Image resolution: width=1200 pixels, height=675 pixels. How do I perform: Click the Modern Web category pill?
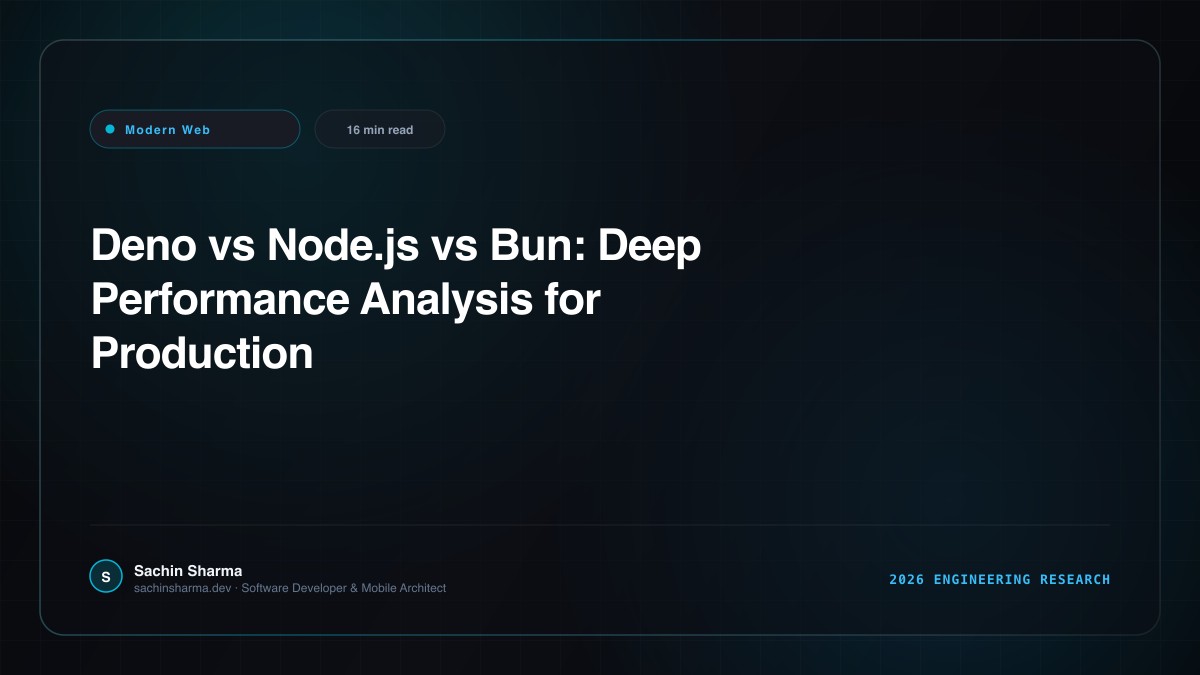195,129
